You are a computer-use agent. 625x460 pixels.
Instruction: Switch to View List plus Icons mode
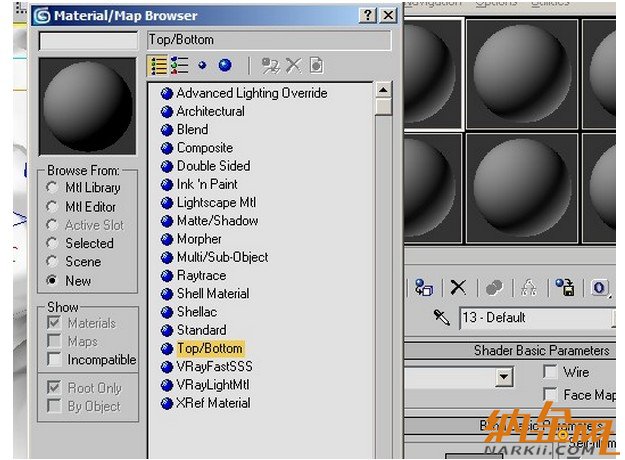pyautogui.click(x=179, y=66)
